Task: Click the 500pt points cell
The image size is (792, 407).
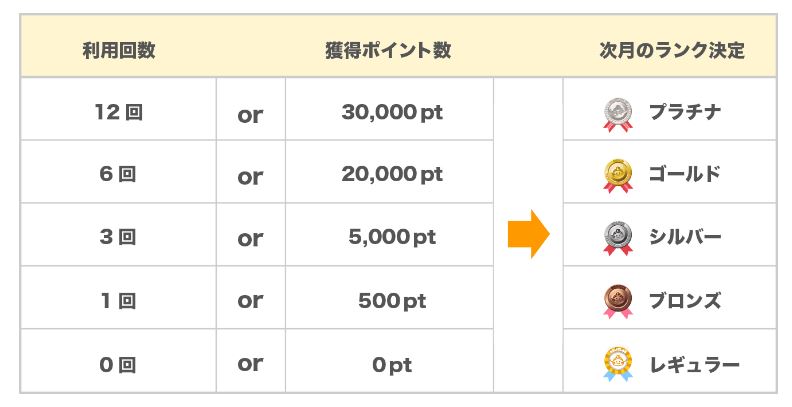Action: tap(391, 301)
